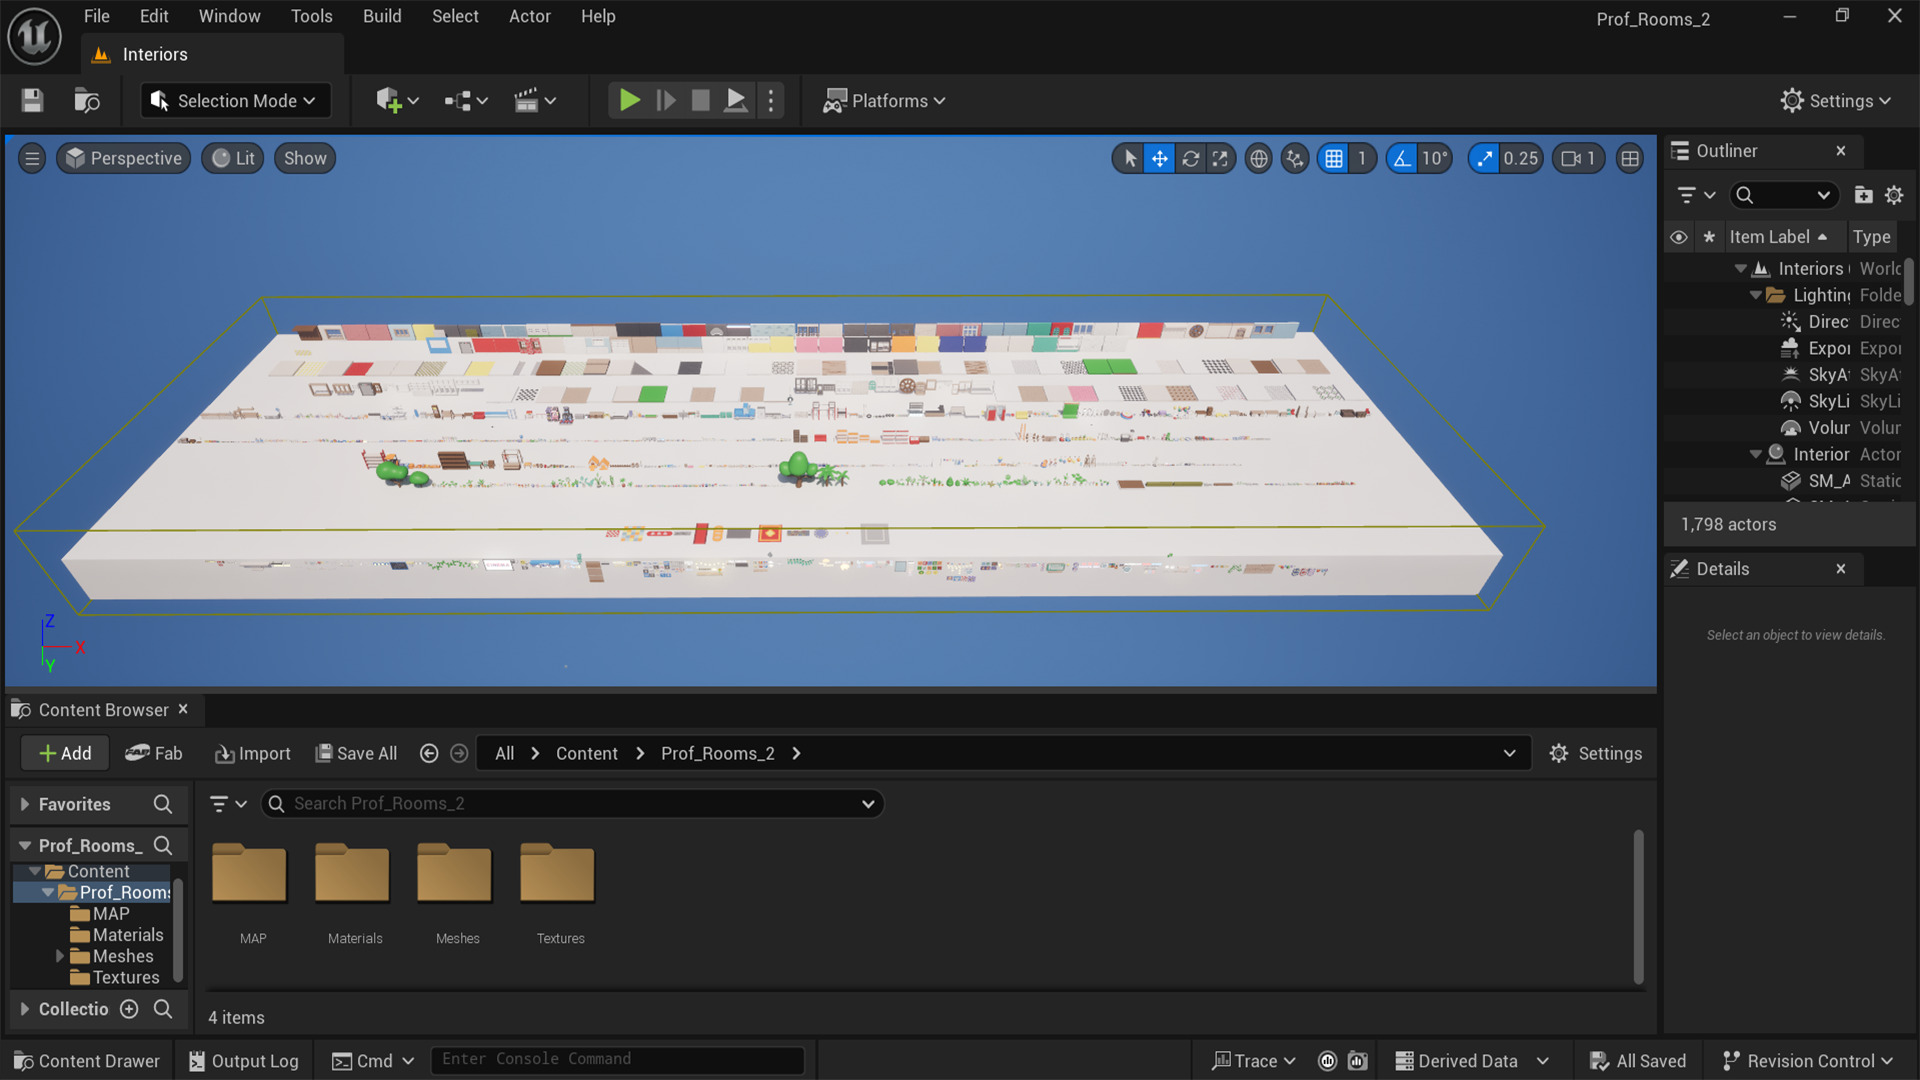Image resolution: width=1920 pixels, height=1080 pixels.
Task: Select the rotate transform tool
Action: pyautogui.click(x=1190, y=158)
